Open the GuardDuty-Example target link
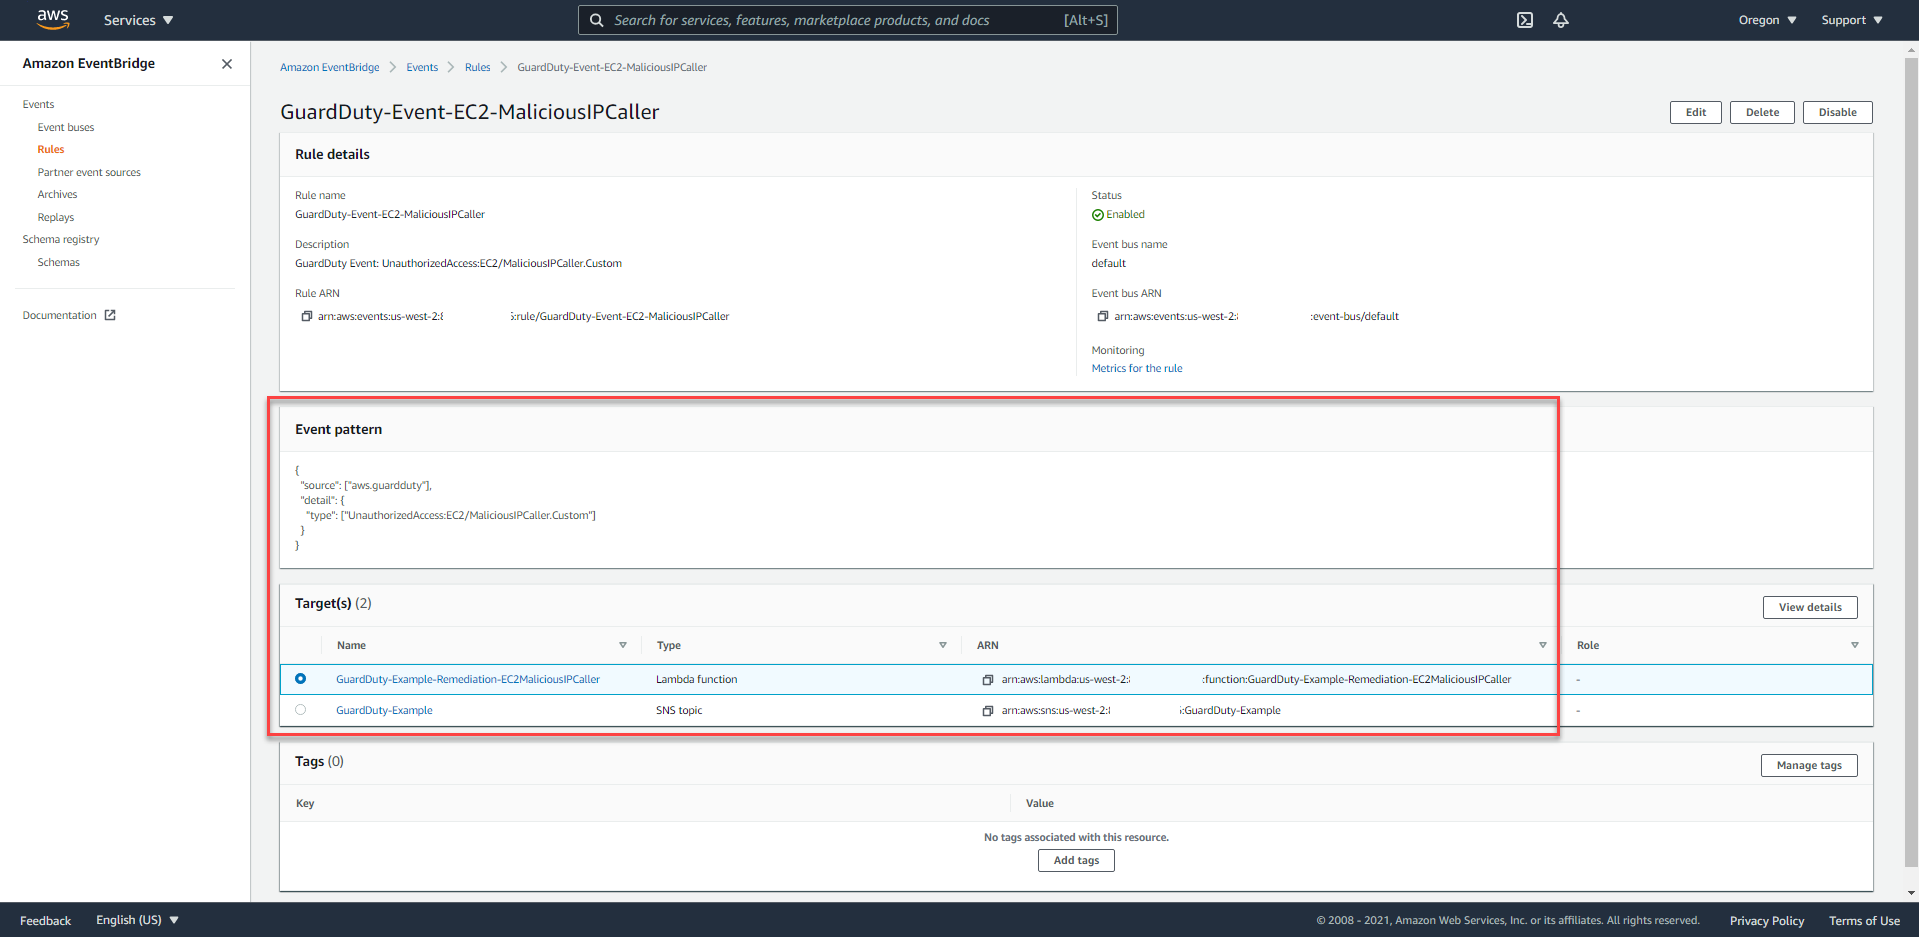Image resolution: width=1919 pixels, height=937 pixels. [x=384, y=710]
